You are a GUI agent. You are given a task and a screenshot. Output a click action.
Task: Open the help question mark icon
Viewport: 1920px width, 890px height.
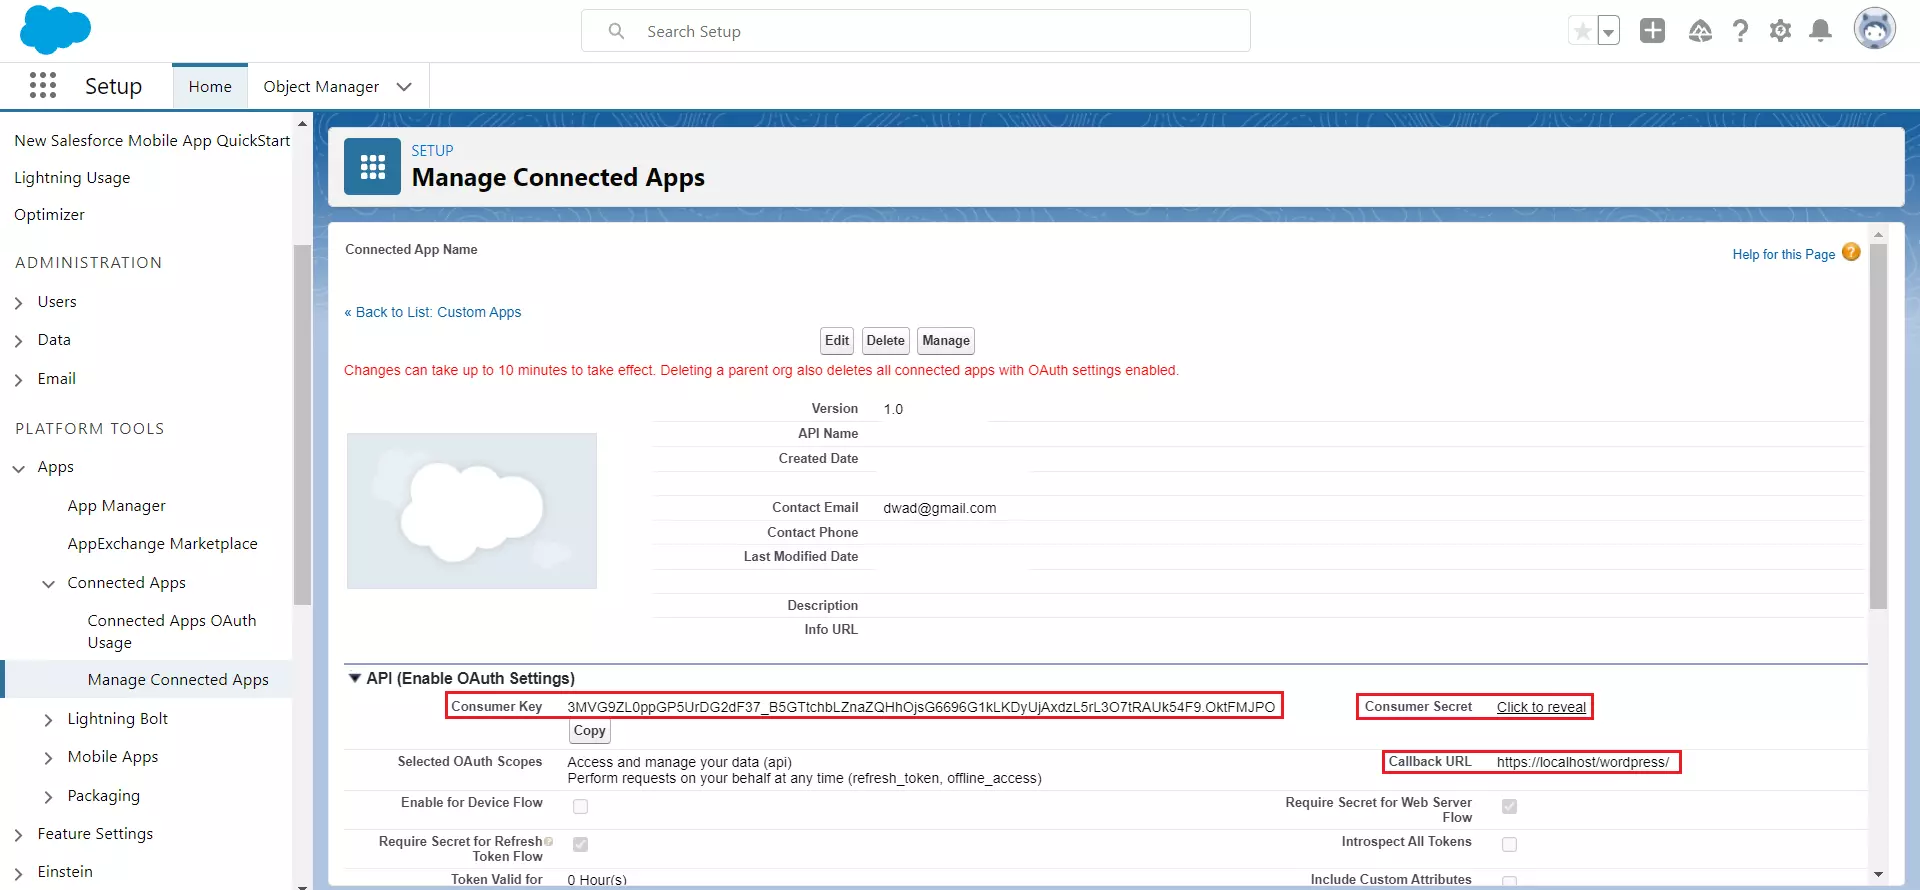click(1740, 31)
